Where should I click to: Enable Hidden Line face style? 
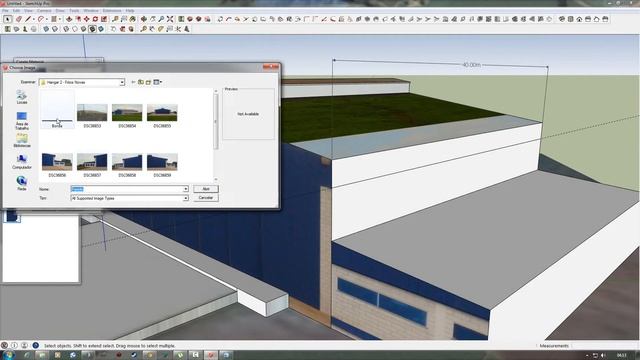click(x=75, y=29)
